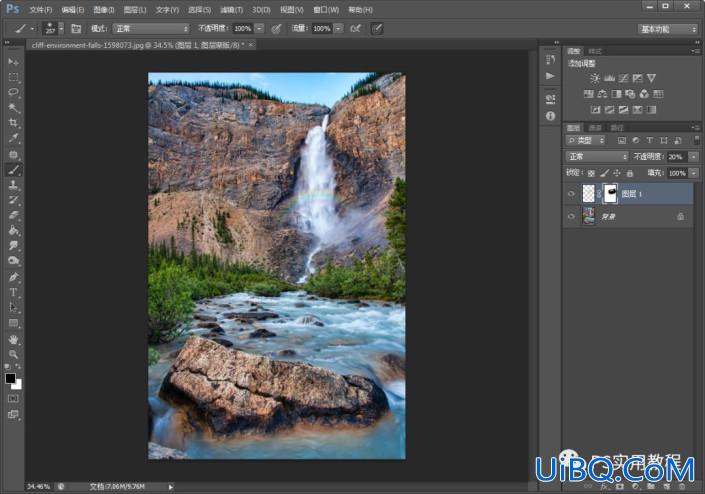Open the 文件(F) menu
Viewport: 705px width, 494px height.
(x=40, y=9)
